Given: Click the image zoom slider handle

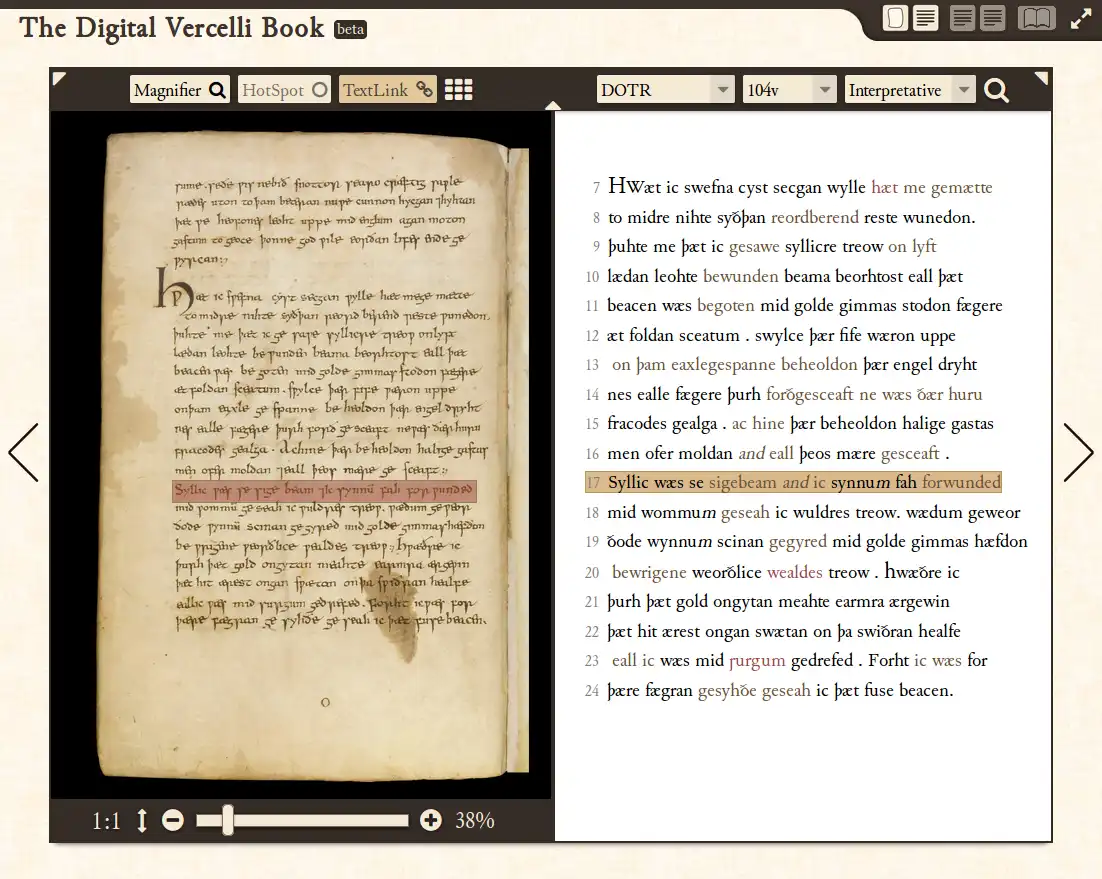Looking at the screenshot, I should point(228,820).
